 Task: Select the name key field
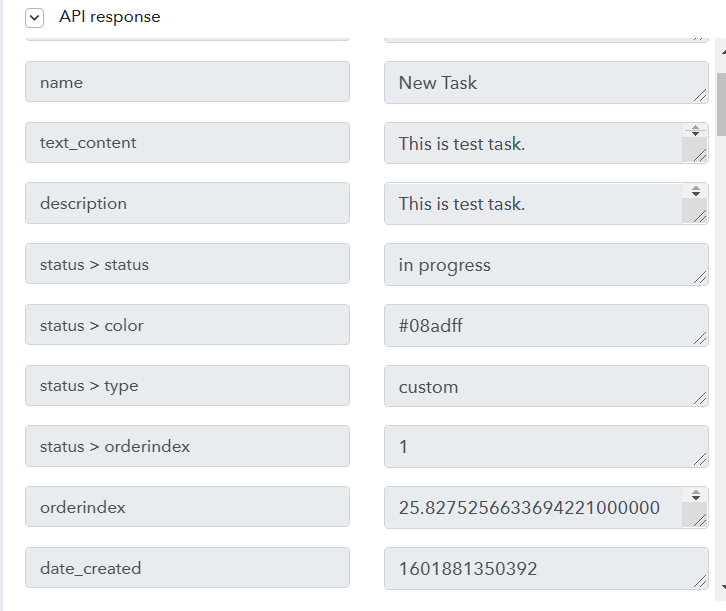(x=188, y=81)
